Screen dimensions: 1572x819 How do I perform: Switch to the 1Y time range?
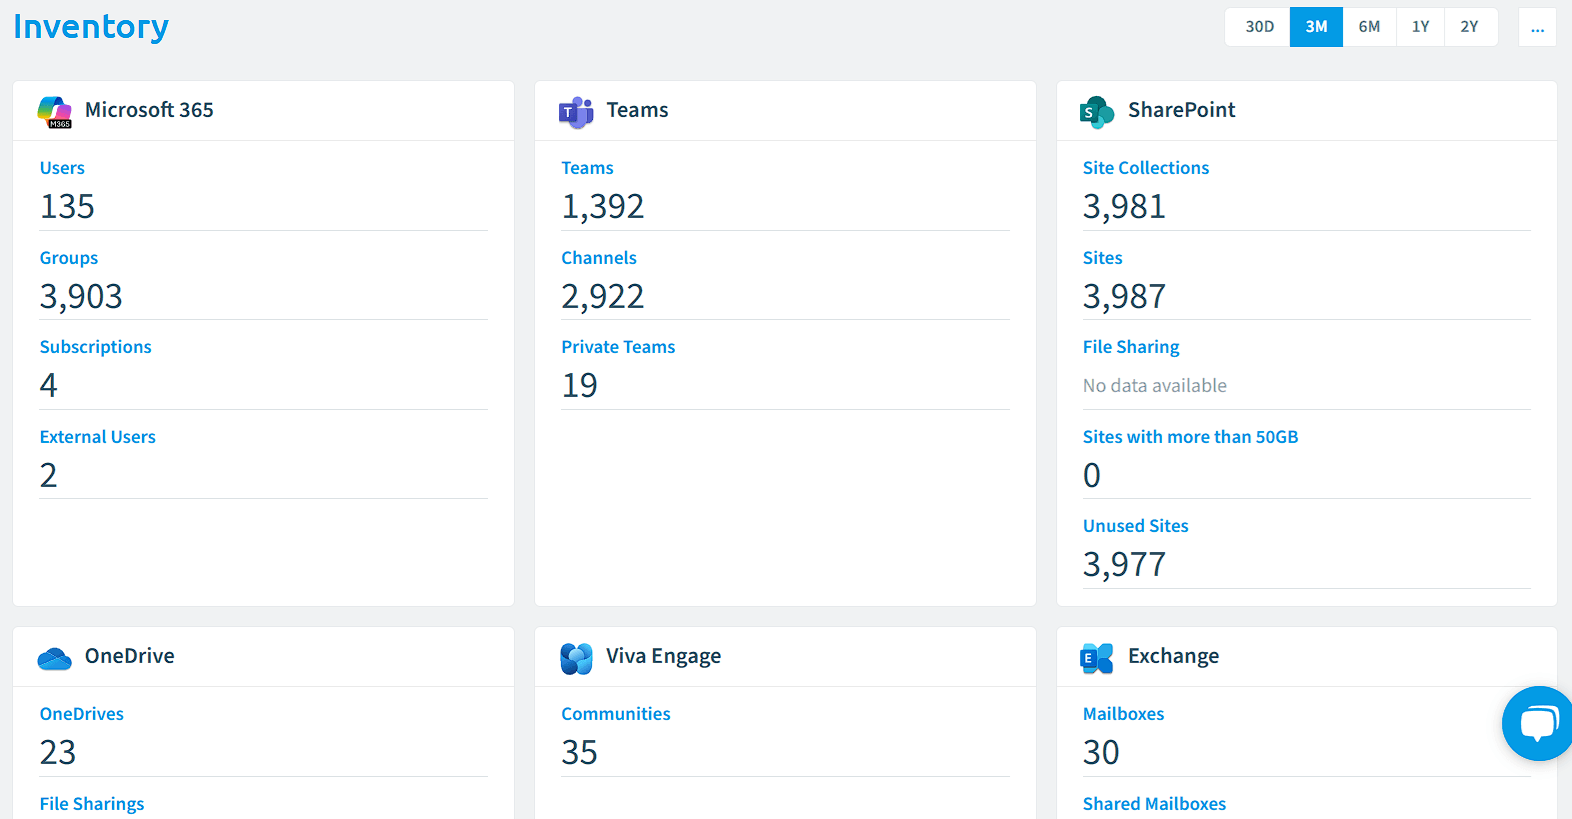pos(1420,27)
